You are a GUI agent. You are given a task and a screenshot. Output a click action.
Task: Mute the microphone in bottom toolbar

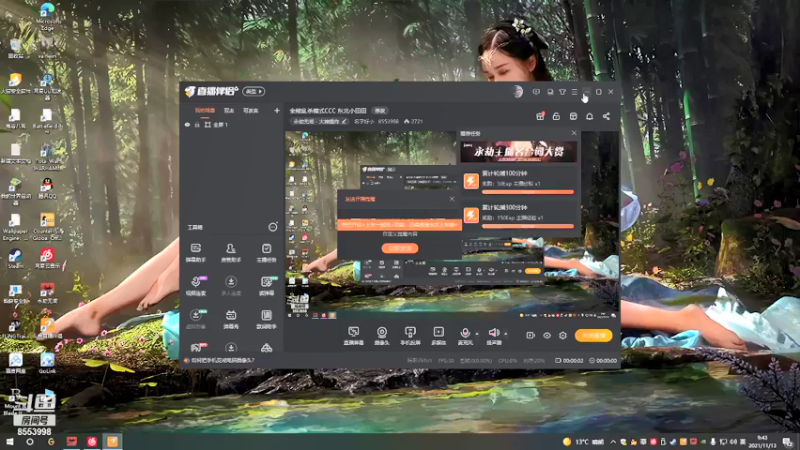coord(465,336)
